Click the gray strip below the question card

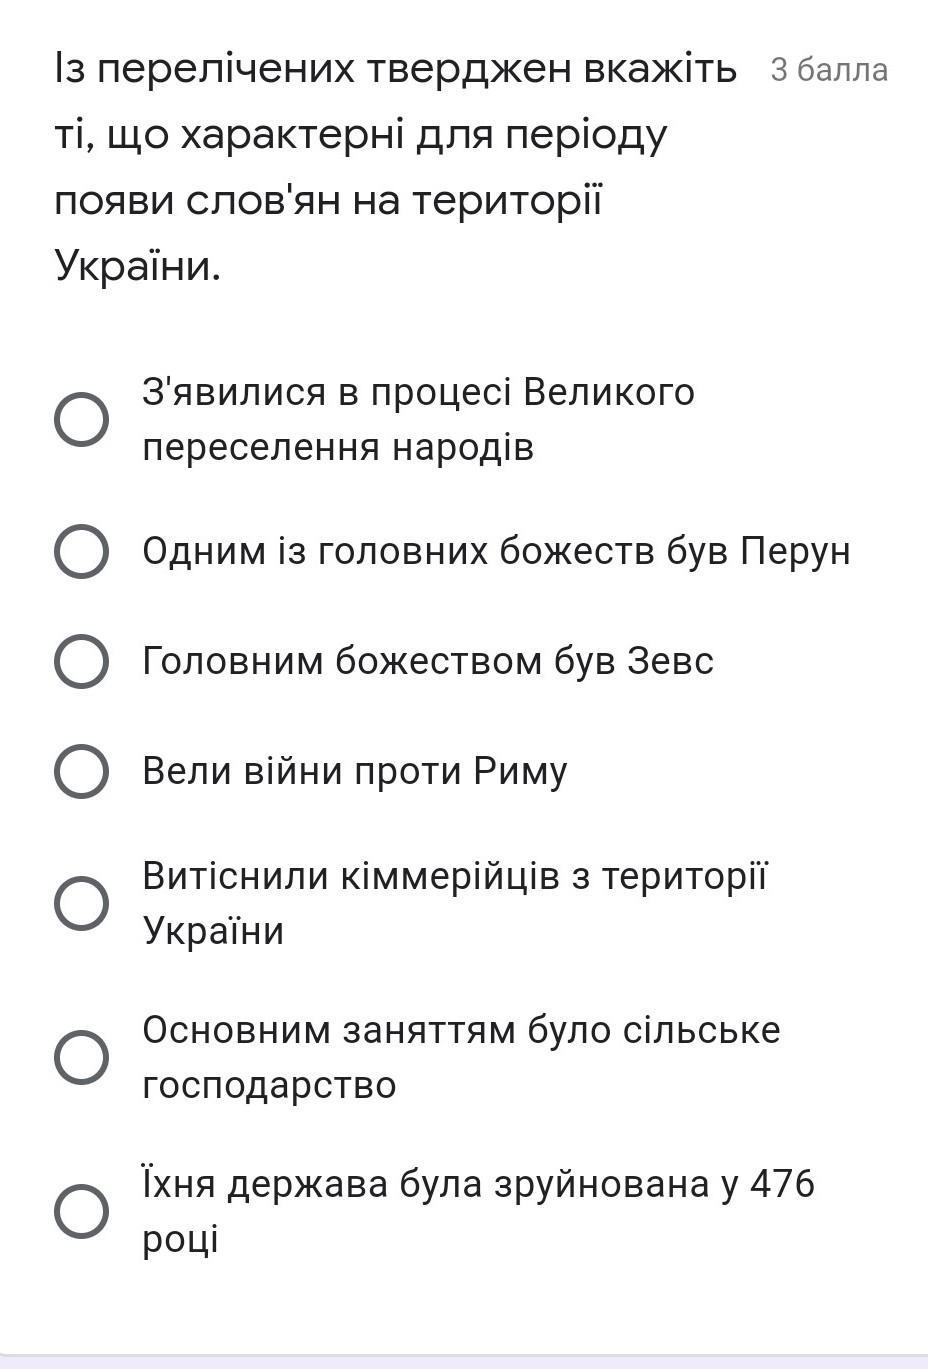tap(464, 1362)
